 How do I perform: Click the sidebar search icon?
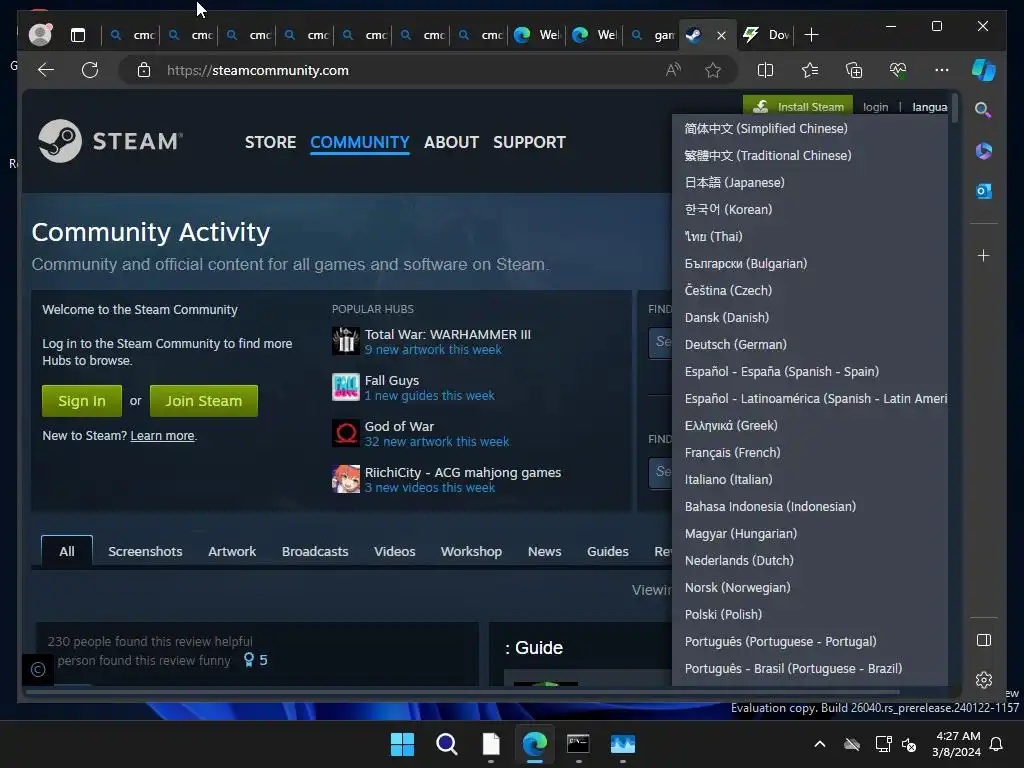[x=983, y=110]
